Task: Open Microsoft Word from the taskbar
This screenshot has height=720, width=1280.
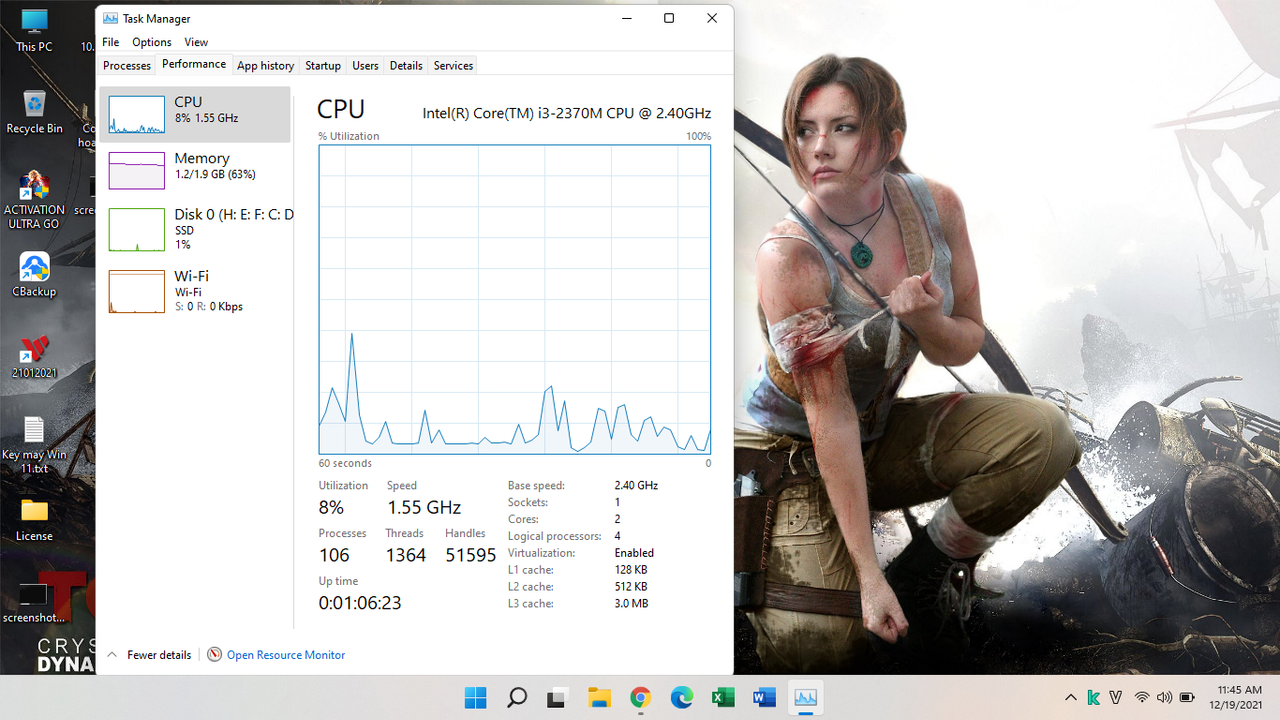Action: (763, 697)
